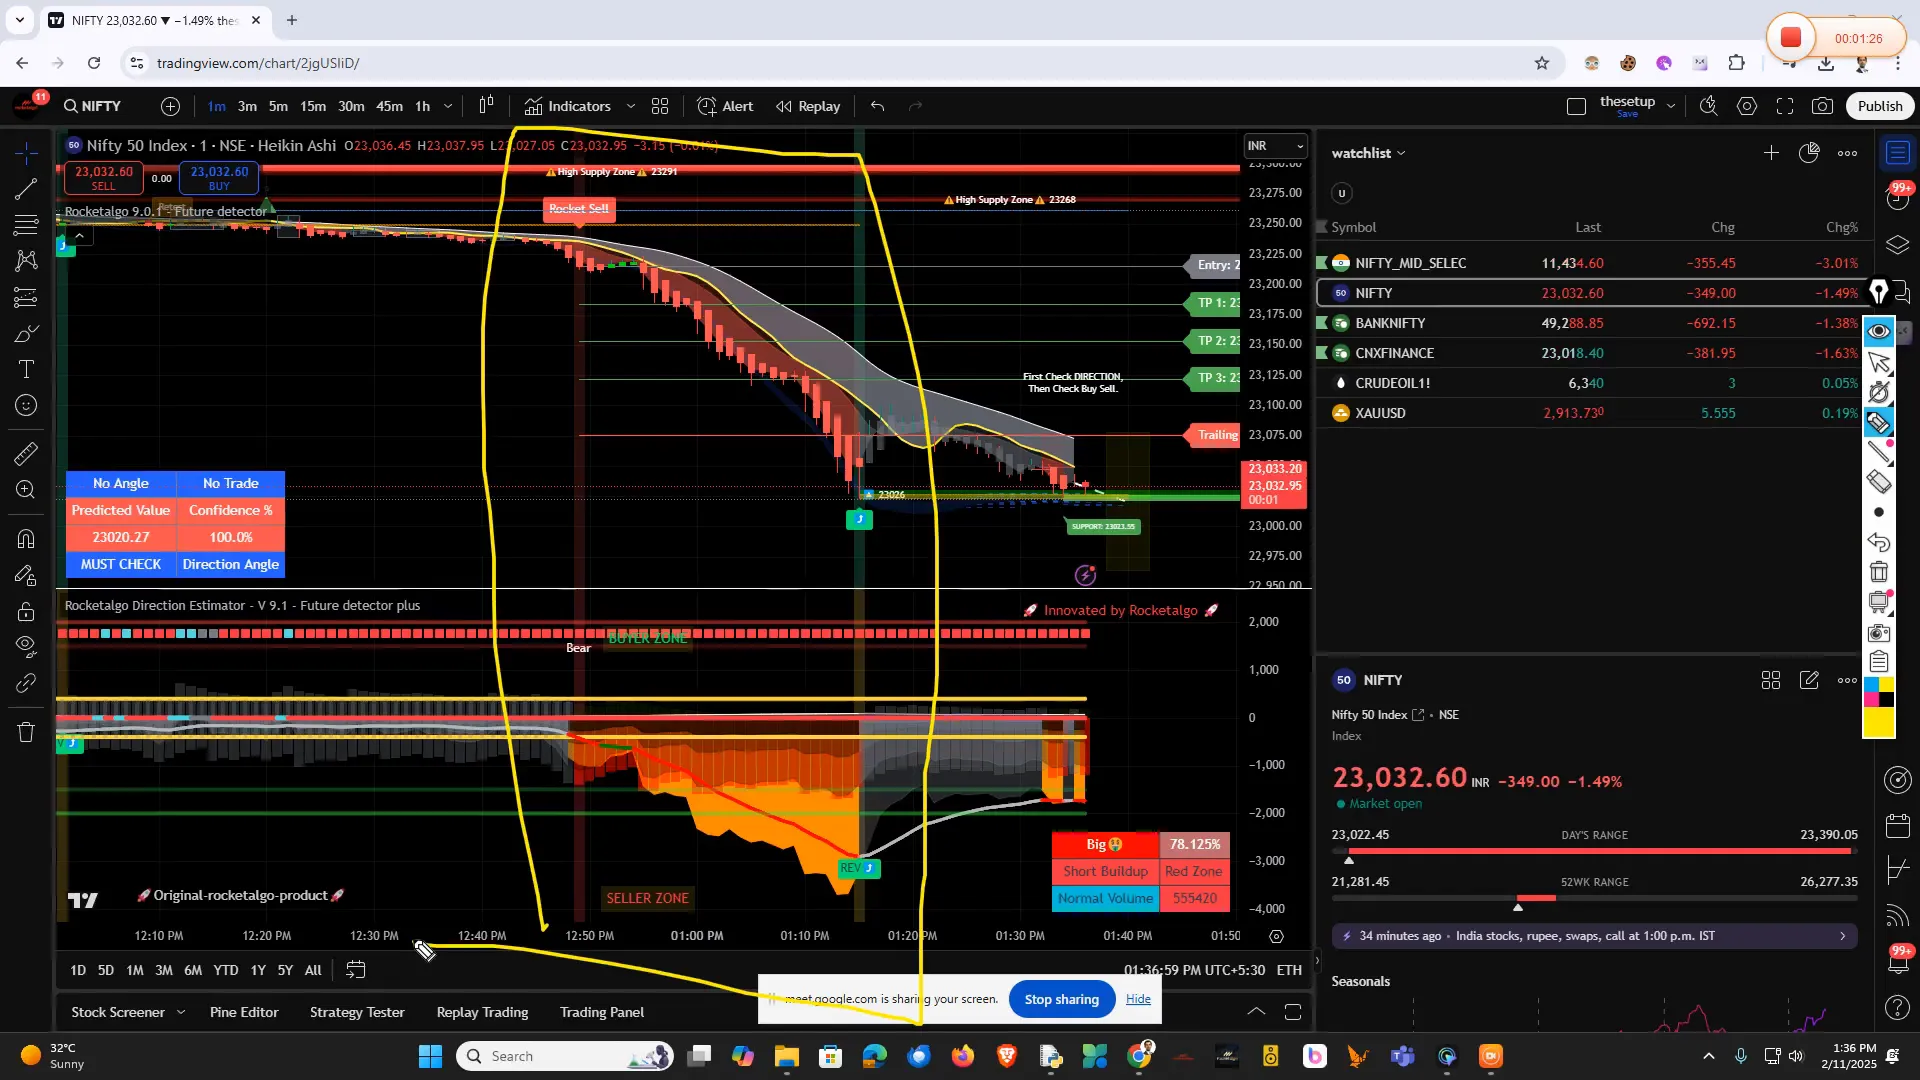Open the timeframe dropdown chevron
Viewport: 1920px width, 1080px height.
[x=448, y=106]
